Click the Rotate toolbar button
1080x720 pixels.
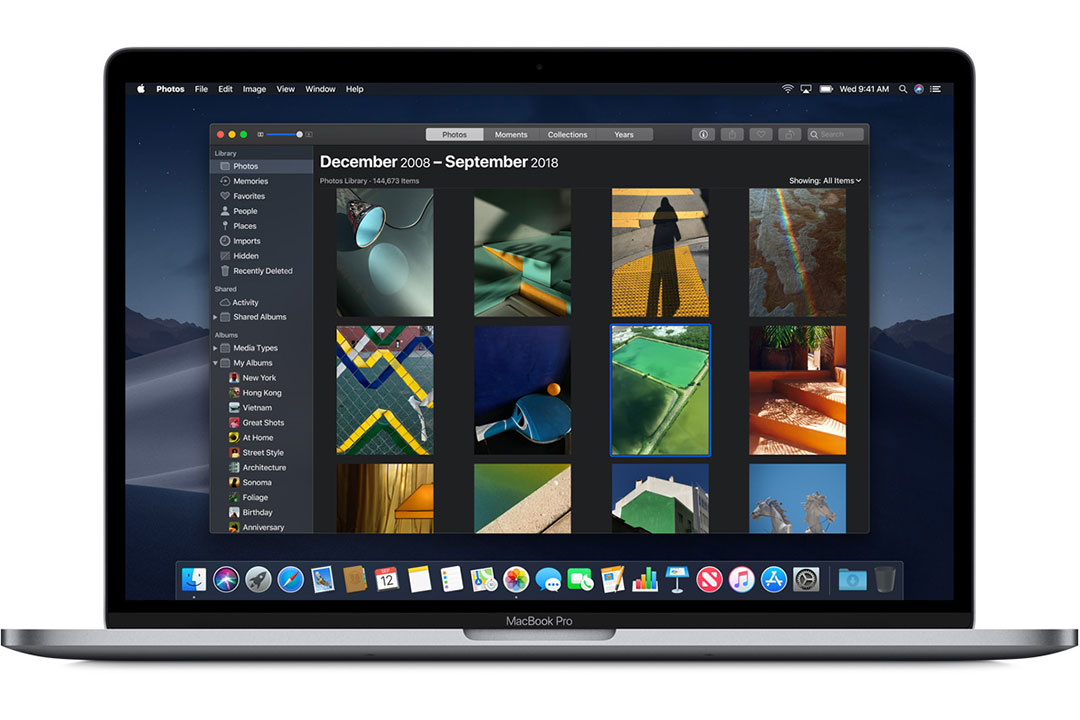point(789,134)
